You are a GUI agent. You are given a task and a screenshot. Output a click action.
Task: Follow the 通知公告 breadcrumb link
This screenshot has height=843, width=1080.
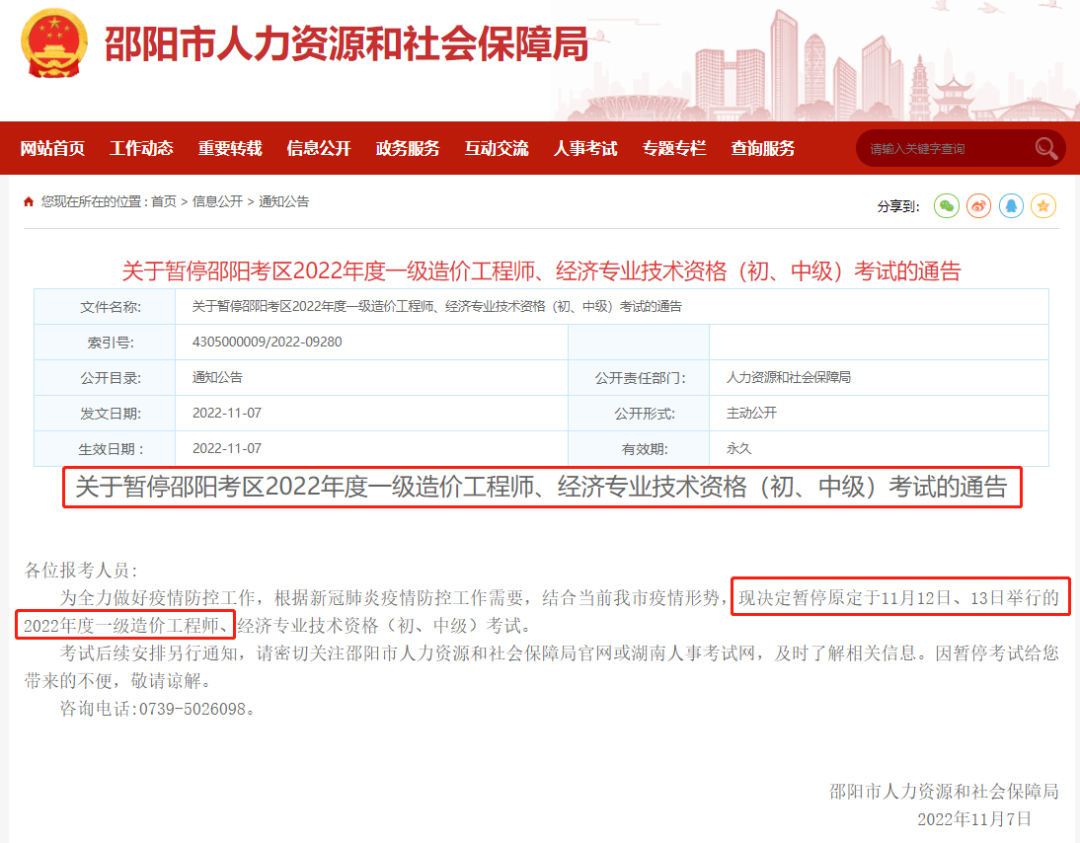(284, 202)
